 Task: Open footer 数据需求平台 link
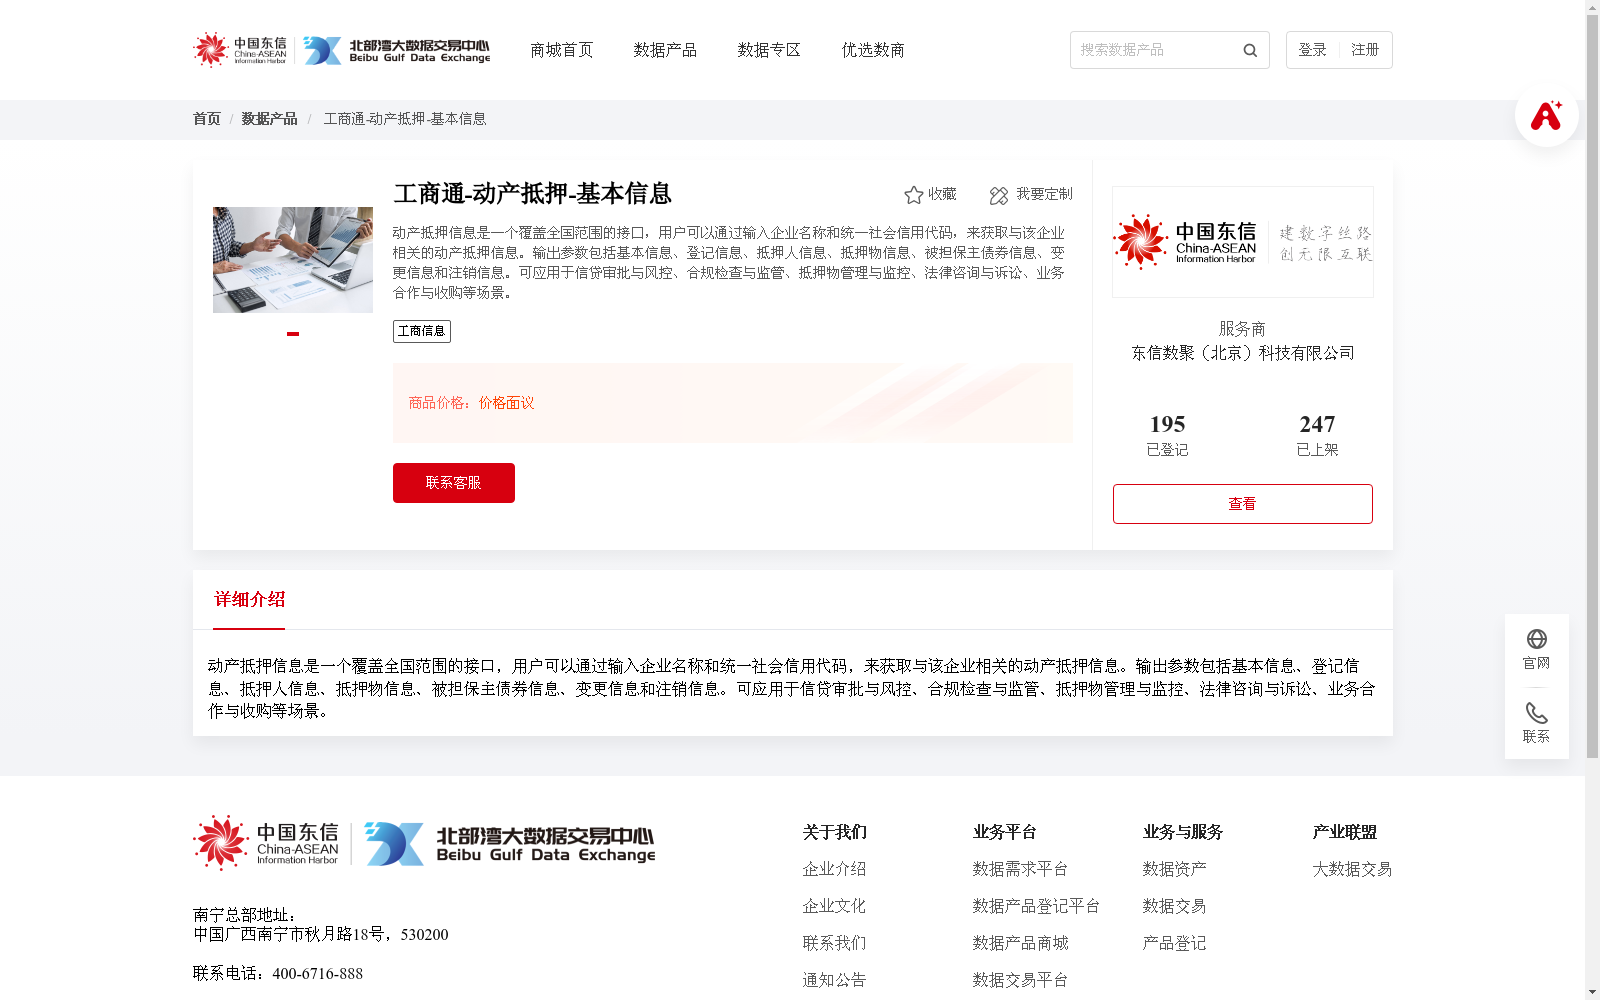pyautogui.click(x=1020, y=869)
